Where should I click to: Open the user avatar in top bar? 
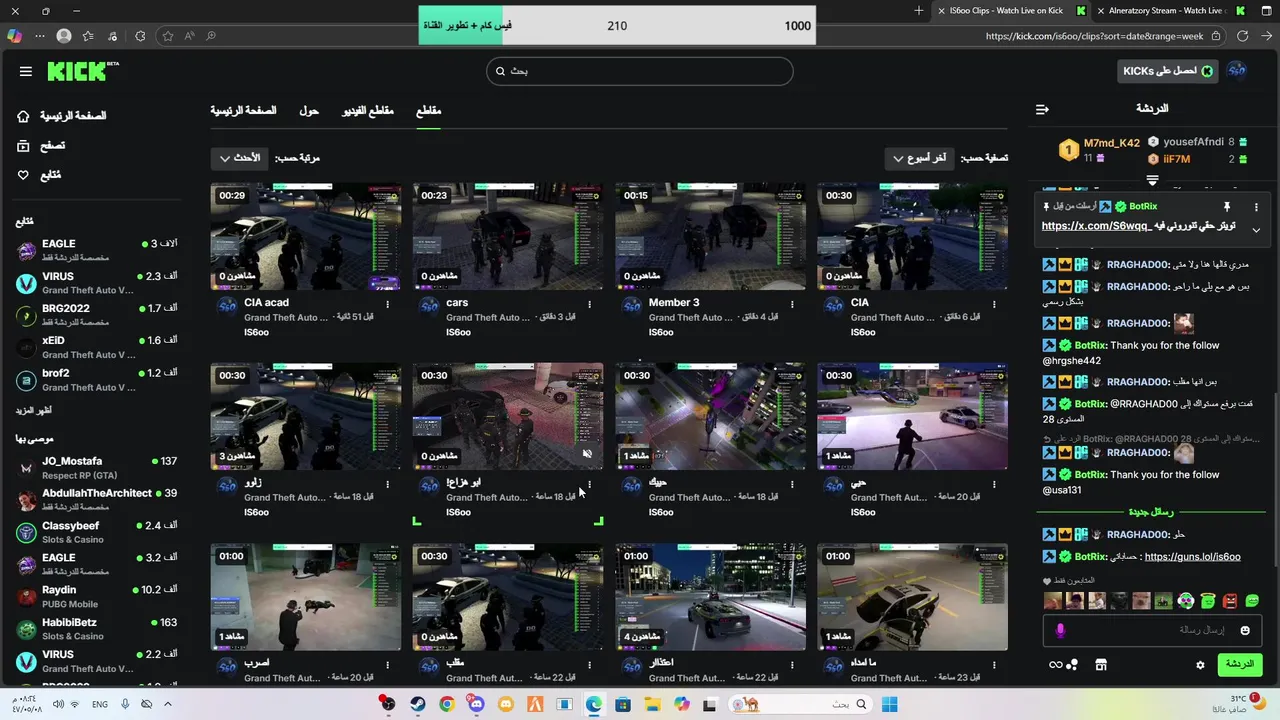(1237, 70)
